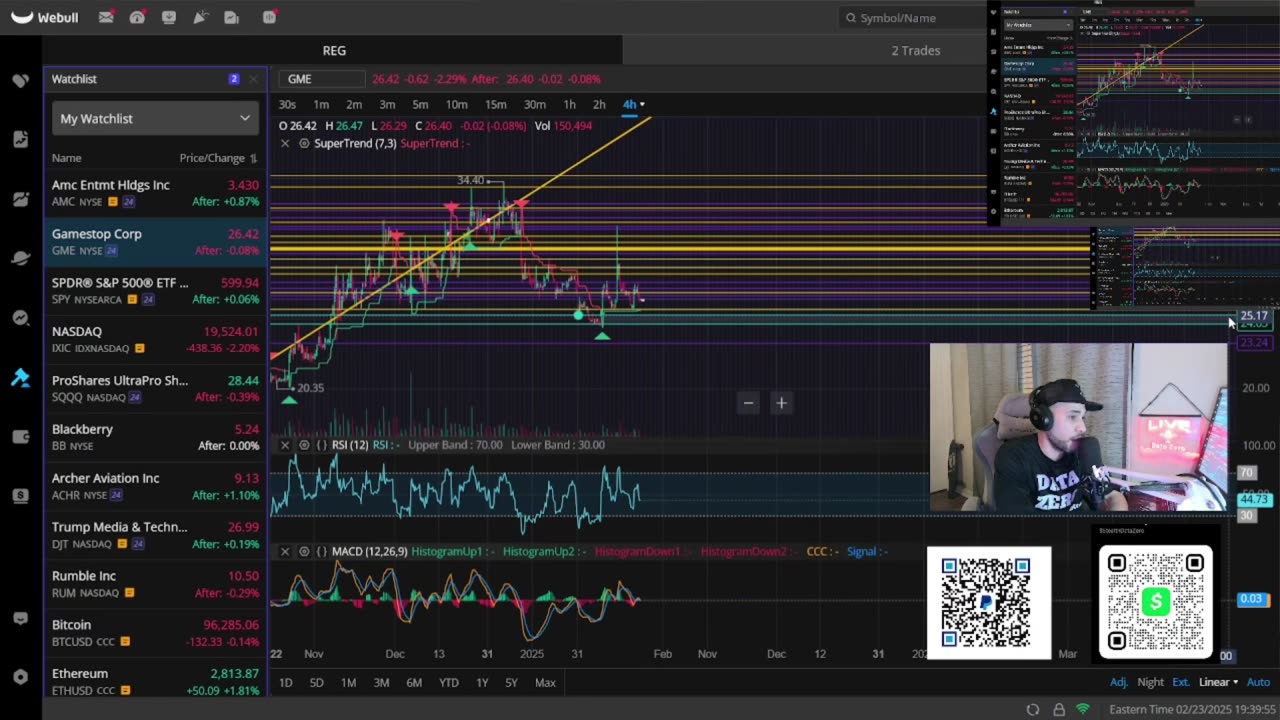Select the 30s chart interval
1280x720 pixels.
click(x=287, y=104)
